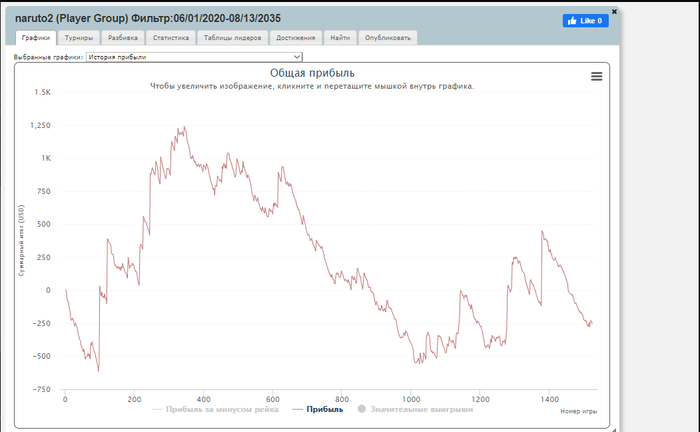
Task: Toggle the Значительные выигрыши legend item
Action: (415, 409)
